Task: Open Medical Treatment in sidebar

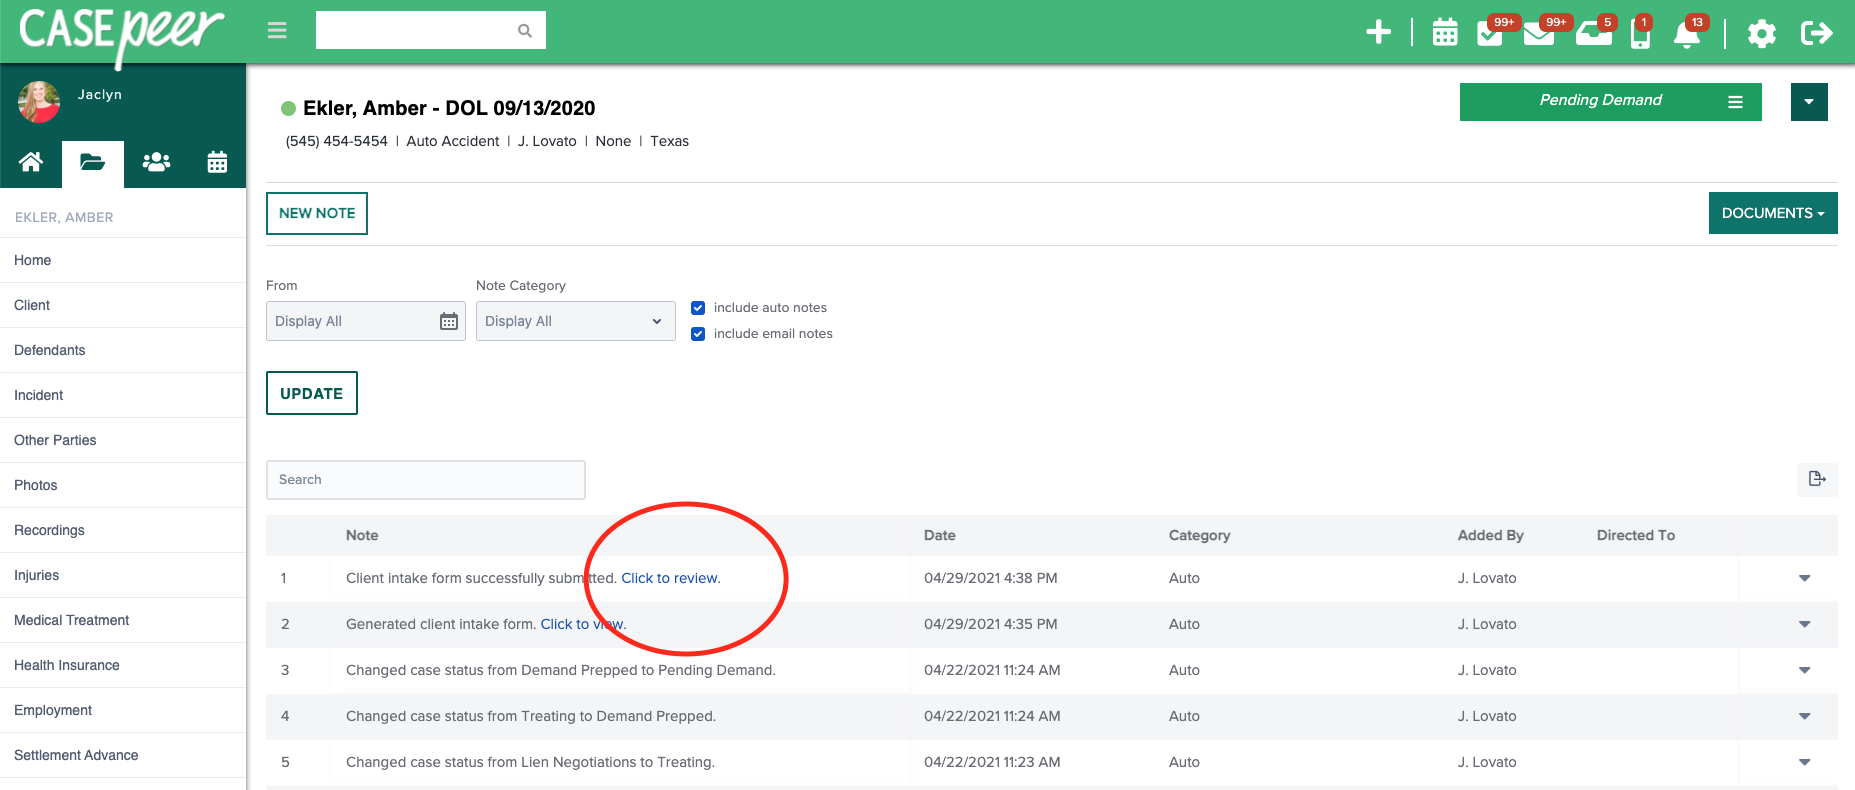Action: coord(72,620)
